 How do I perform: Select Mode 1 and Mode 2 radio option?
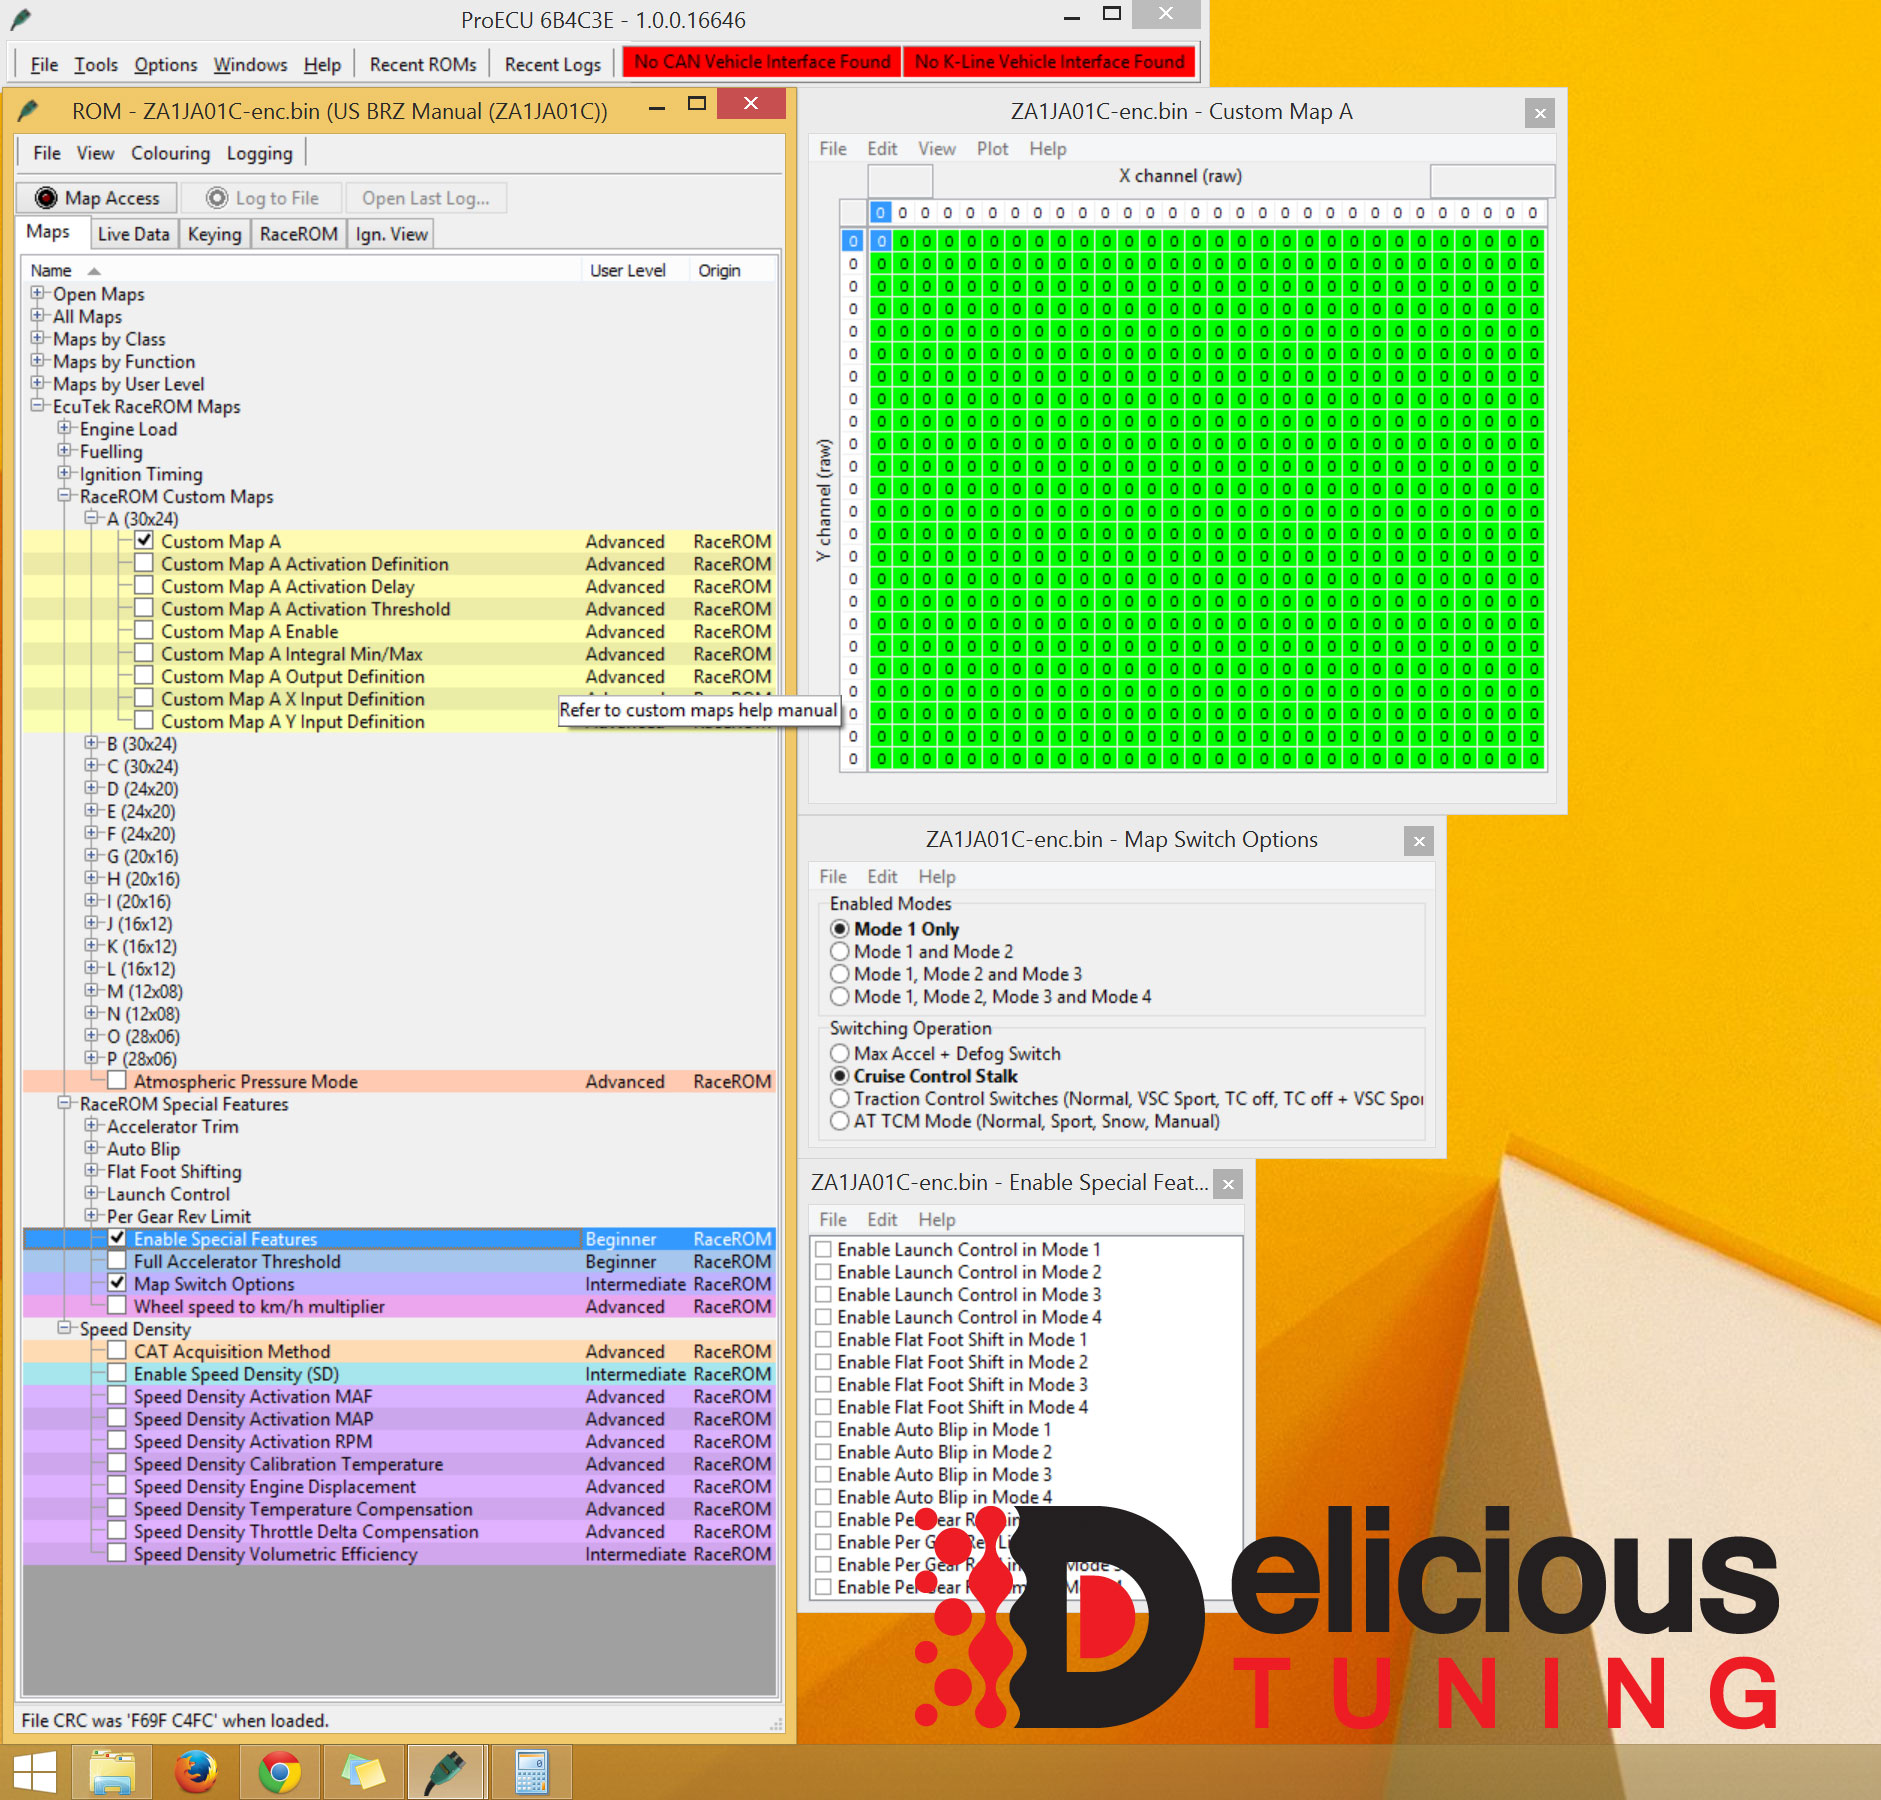coord(840,952)
